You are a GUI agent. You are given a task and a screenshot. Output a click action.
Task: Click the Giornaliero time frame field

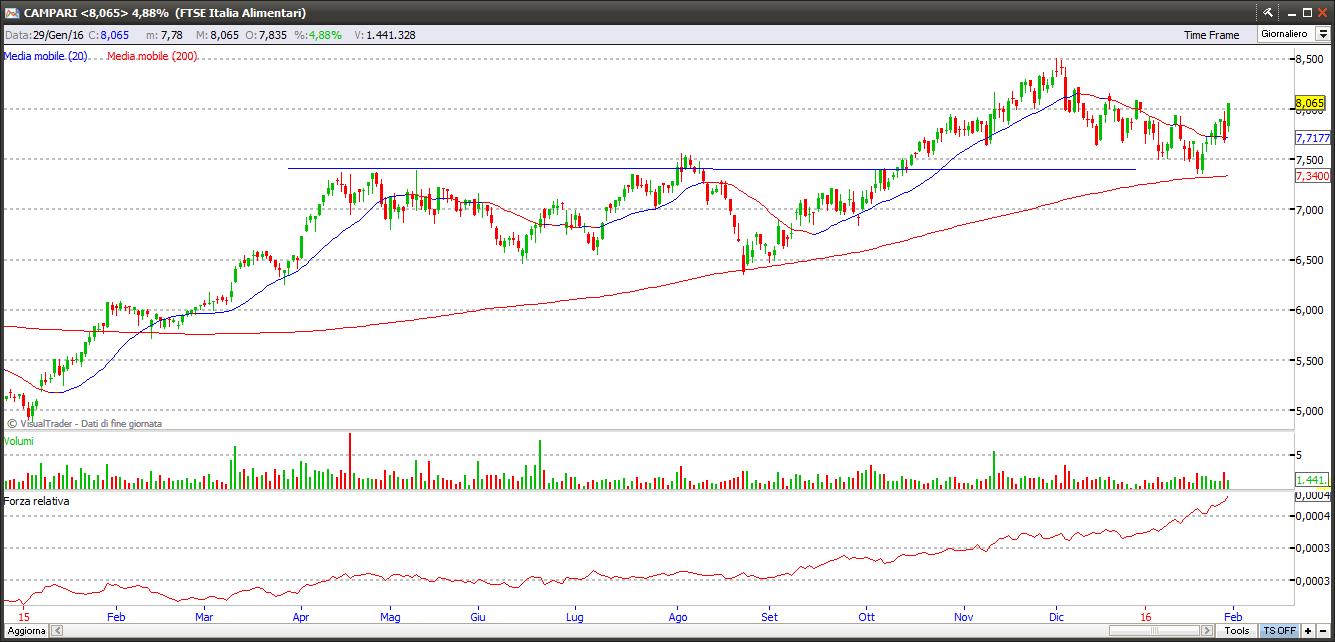coord(1286,34)
